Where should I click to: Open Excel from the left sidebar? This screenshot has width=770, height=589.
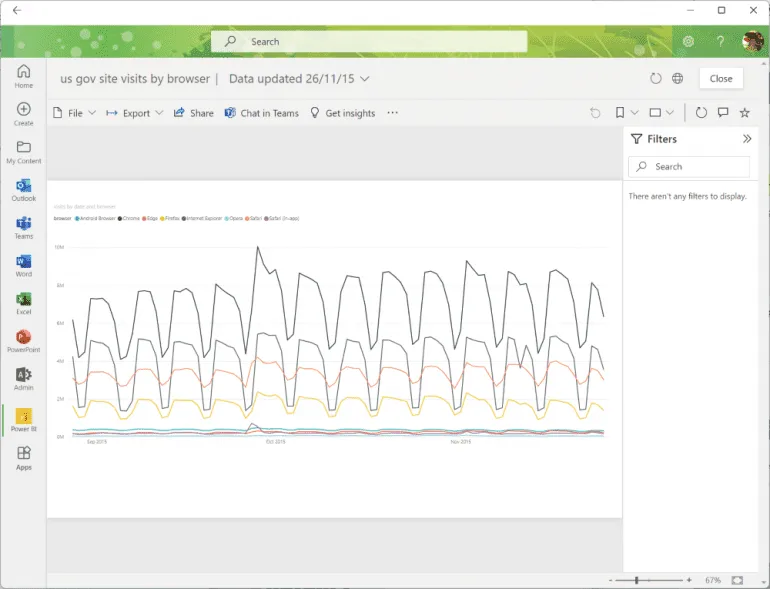[x=23, y=303]
